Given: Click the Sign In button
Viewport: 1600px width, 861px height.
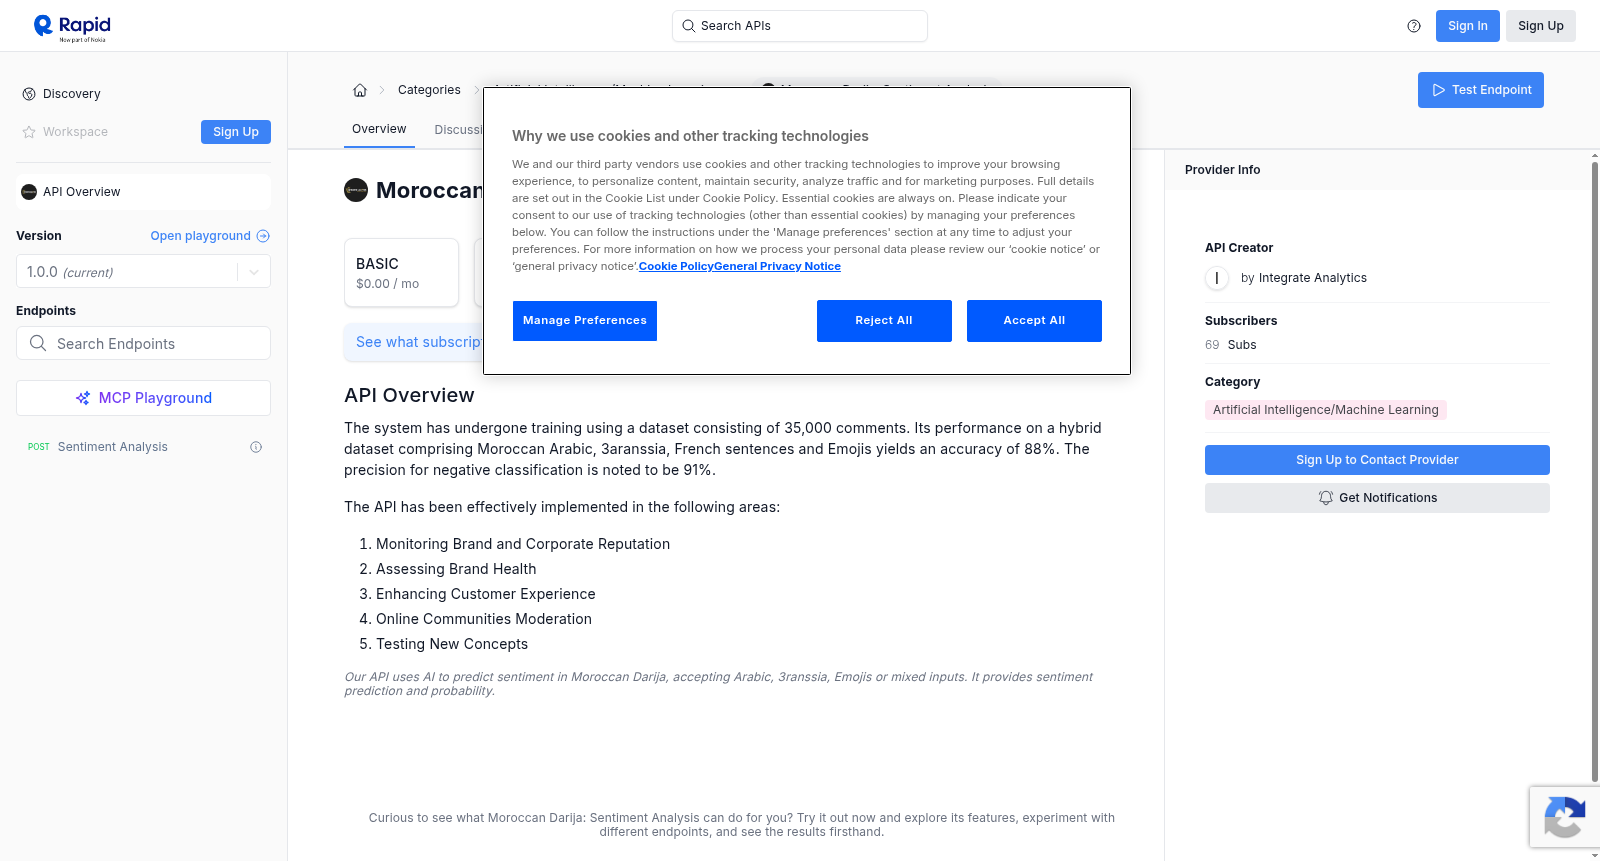Looking at the screenshot, I should pos(1467,26).
